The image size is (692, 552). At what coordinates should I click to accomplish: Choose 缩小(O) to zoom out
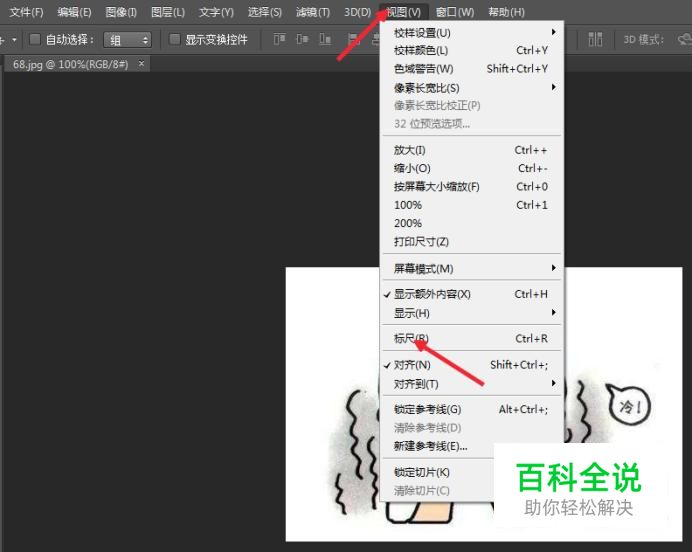click(471, 168)
